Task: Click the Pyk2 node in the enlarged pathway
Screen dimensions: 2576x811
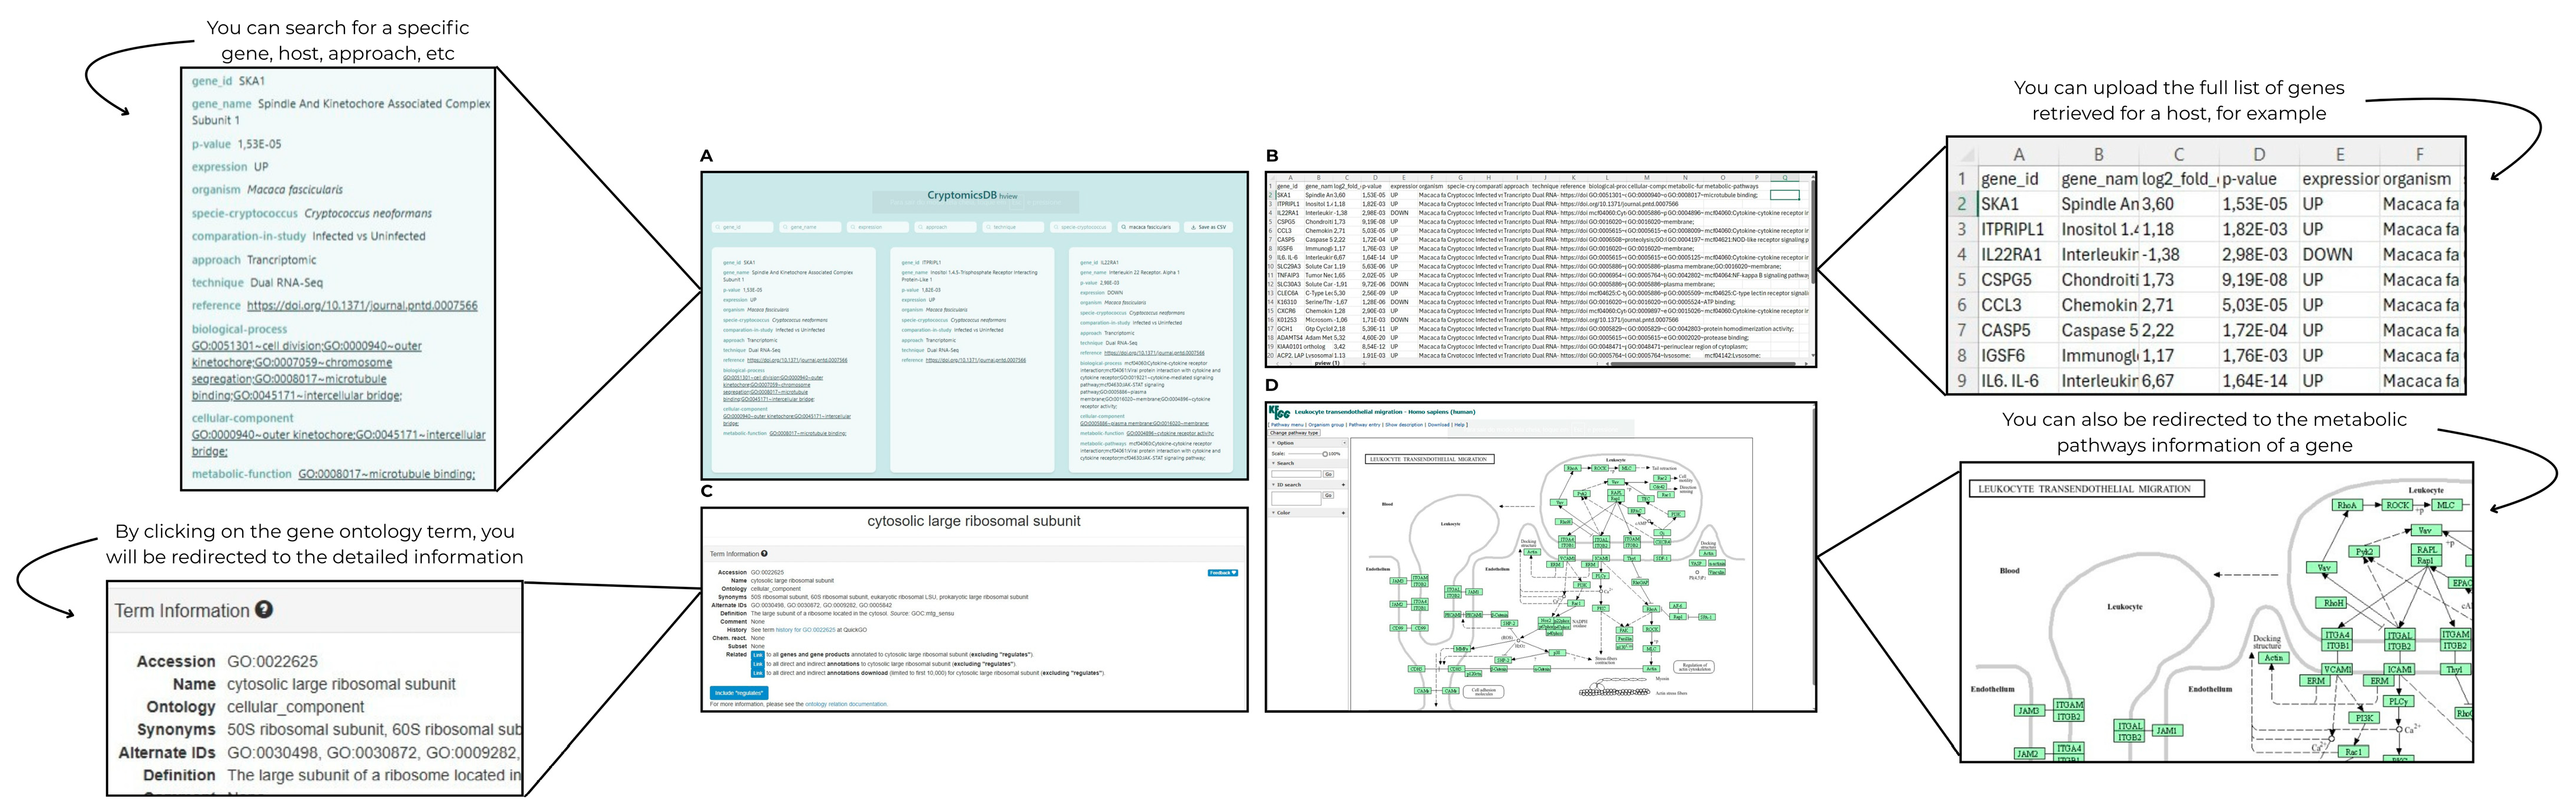Action: 2363,552
